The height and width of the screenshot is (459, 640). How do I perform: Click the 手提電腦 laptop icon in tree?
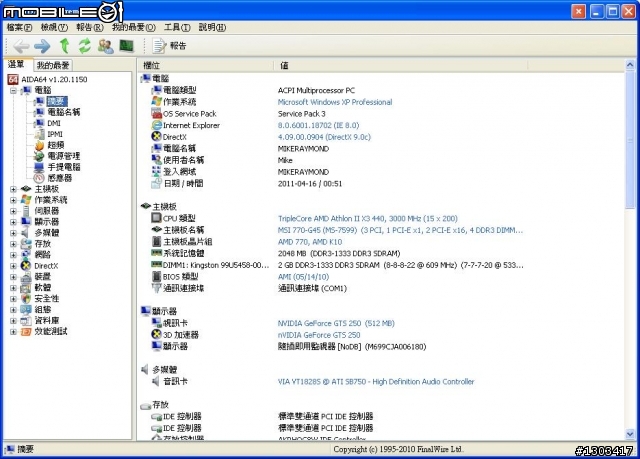[39, 167]
